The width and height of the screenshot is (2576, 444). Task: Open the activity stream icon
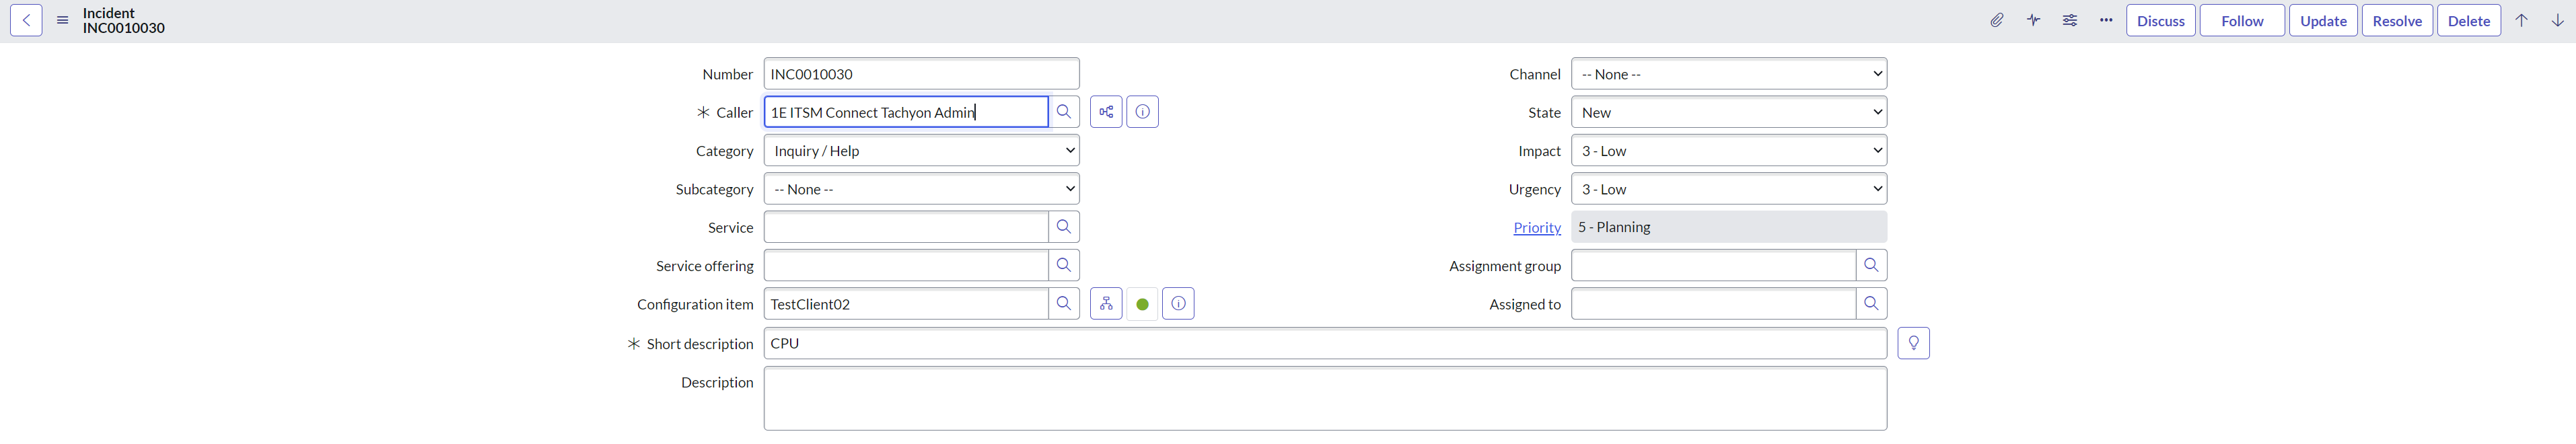coord(2033,21)
